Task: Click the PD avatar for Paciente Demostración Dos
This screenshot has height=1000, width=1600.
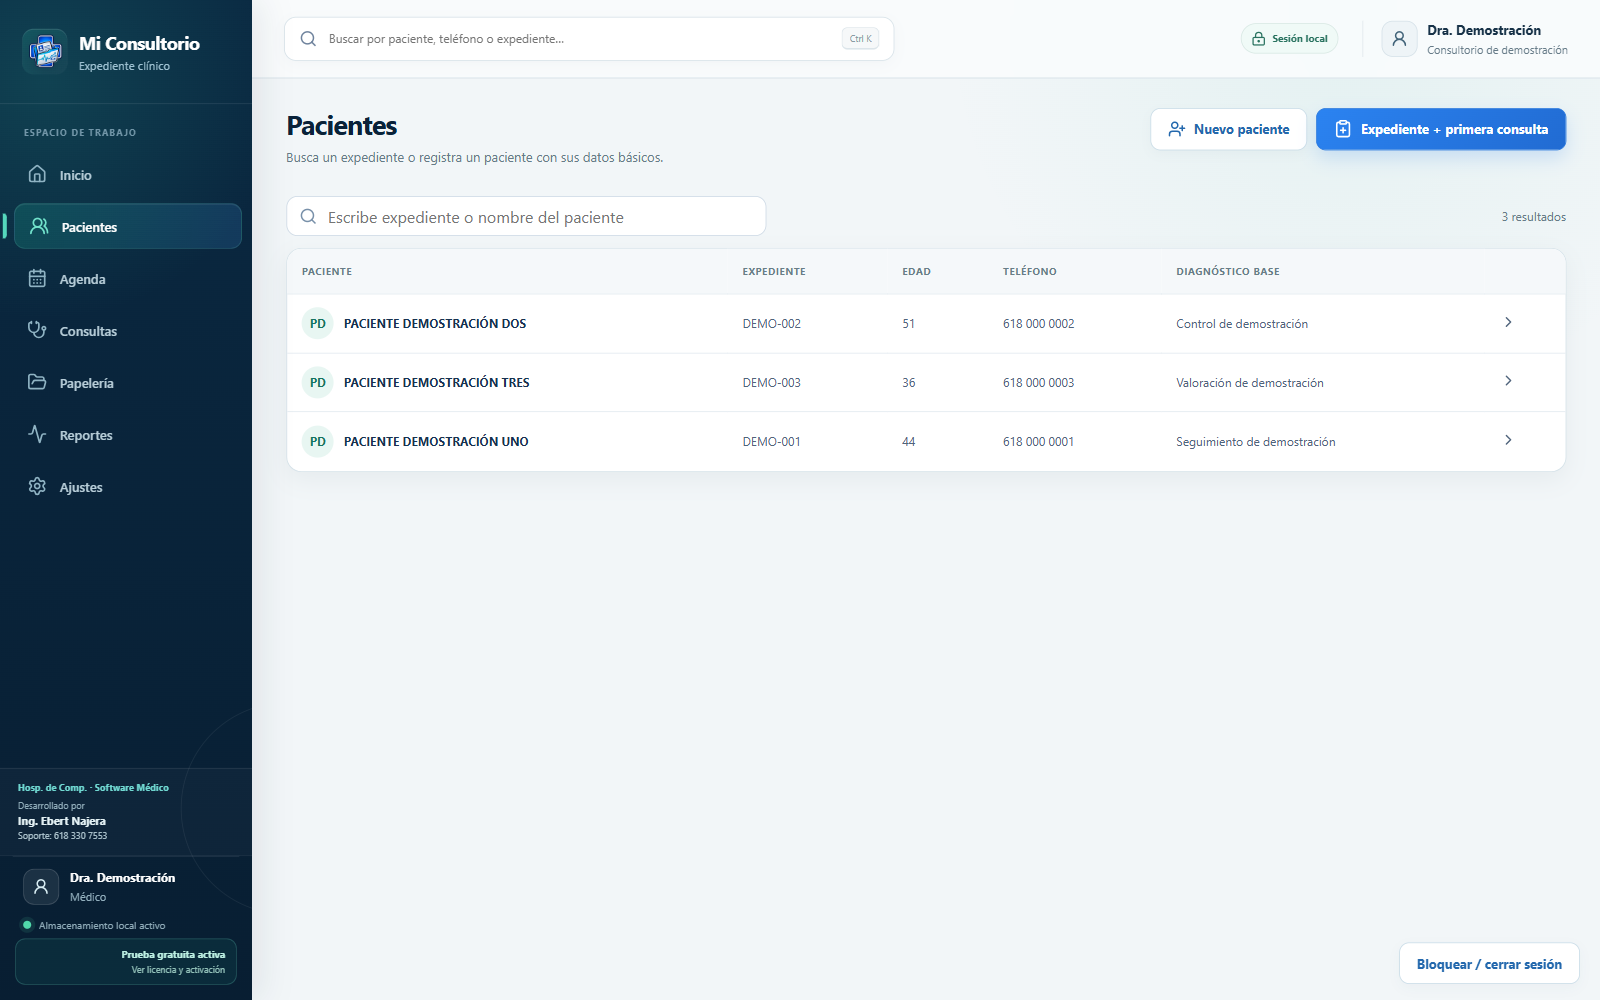Action: [x=318, y=323]
